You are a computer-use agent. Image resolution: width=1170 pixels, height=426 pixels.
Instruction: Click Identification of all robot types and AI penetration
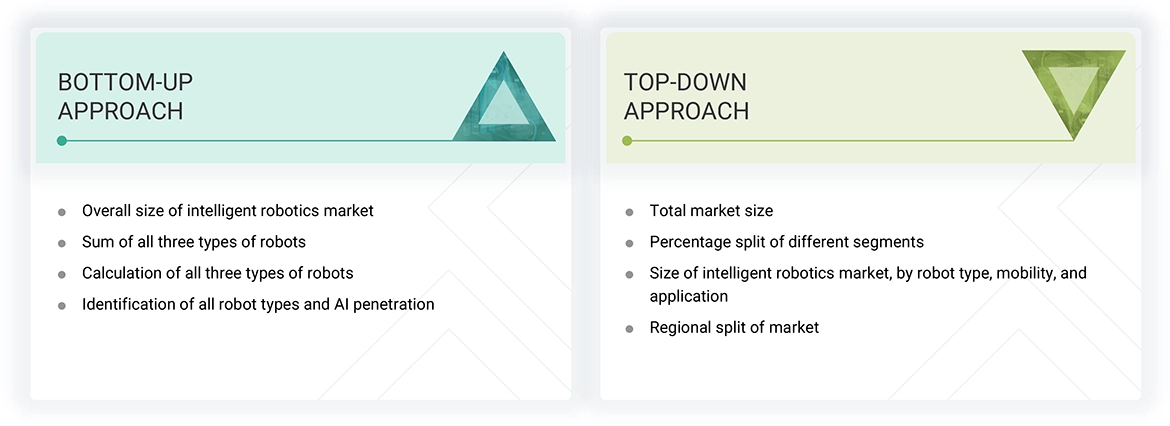(x=258, y=304)
